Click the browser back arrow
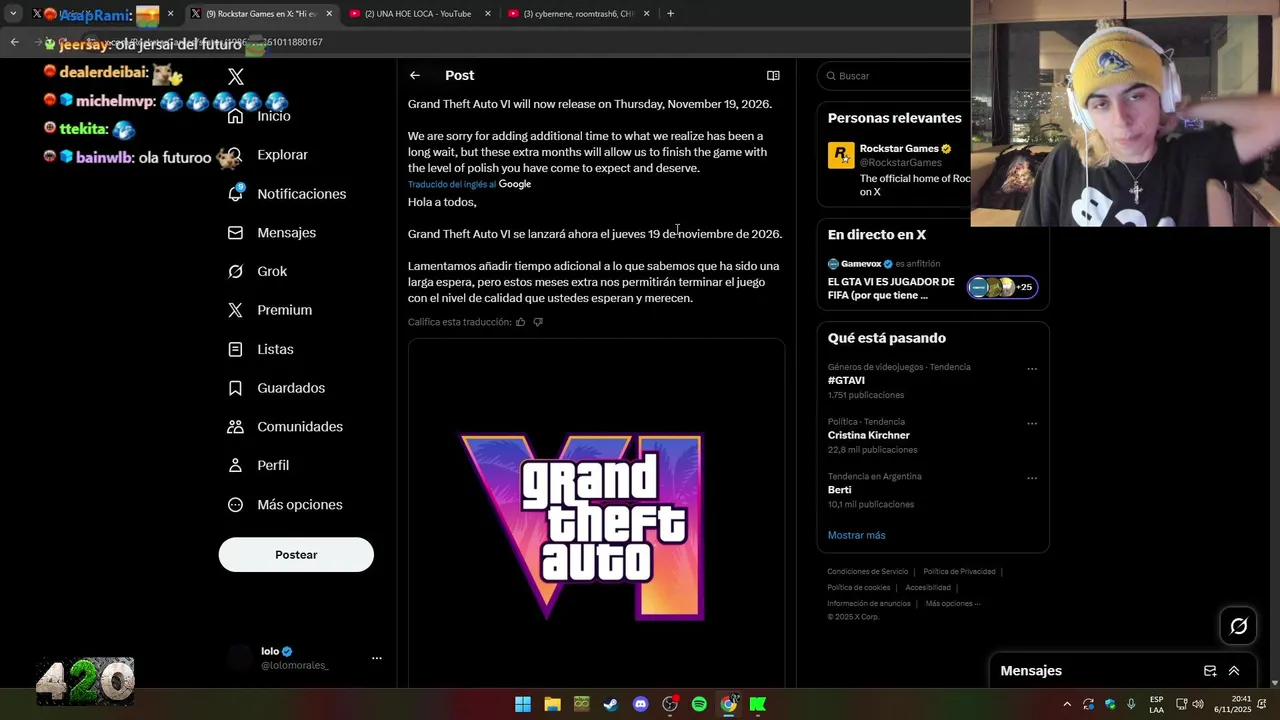Viewport: 1280px width, 720px height. point(14,42)
